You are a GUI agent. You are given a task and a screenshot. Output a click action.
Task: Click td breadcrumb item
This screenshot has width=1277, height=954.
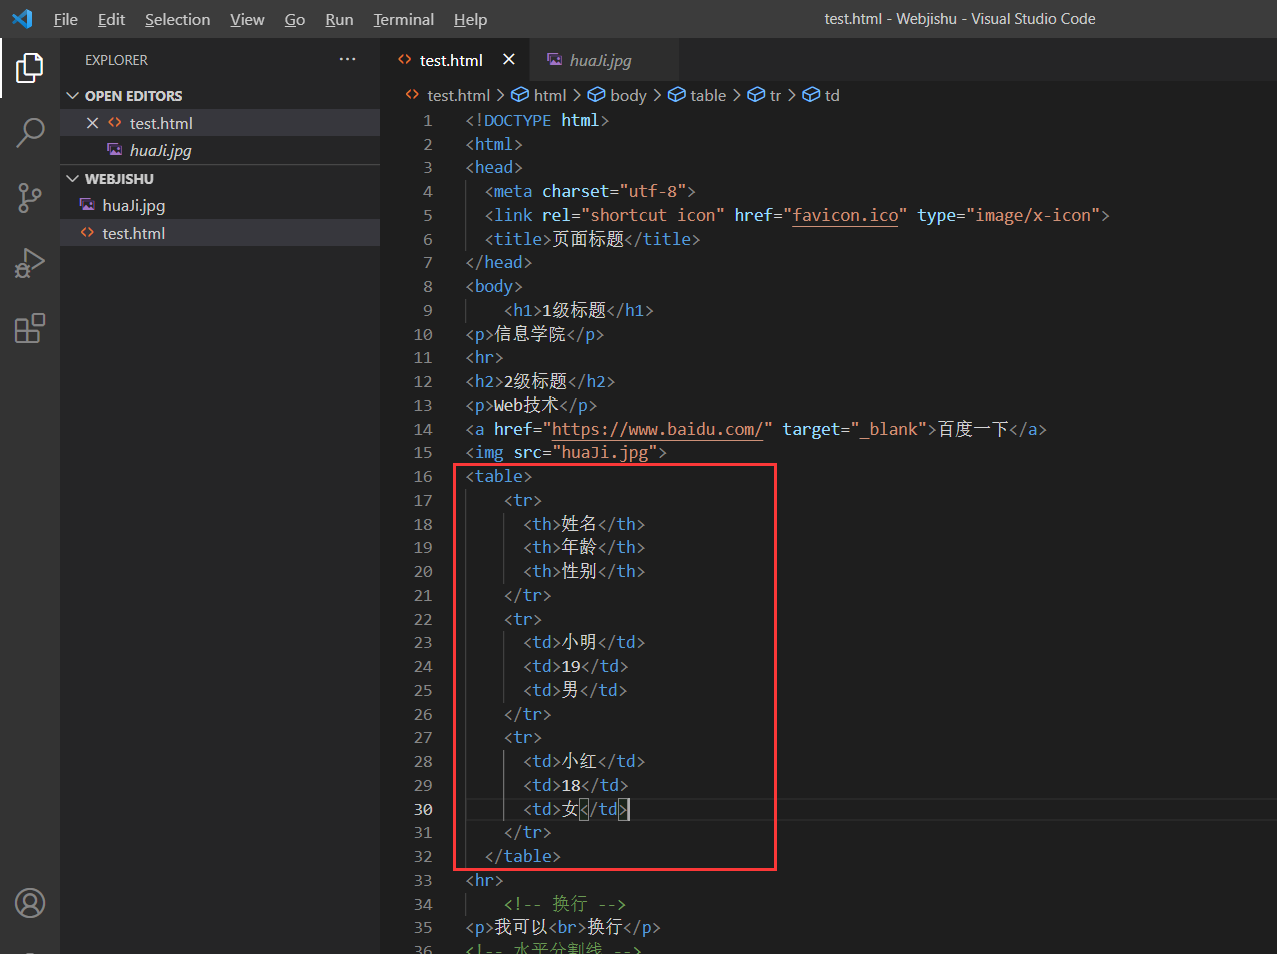(832, 95)
